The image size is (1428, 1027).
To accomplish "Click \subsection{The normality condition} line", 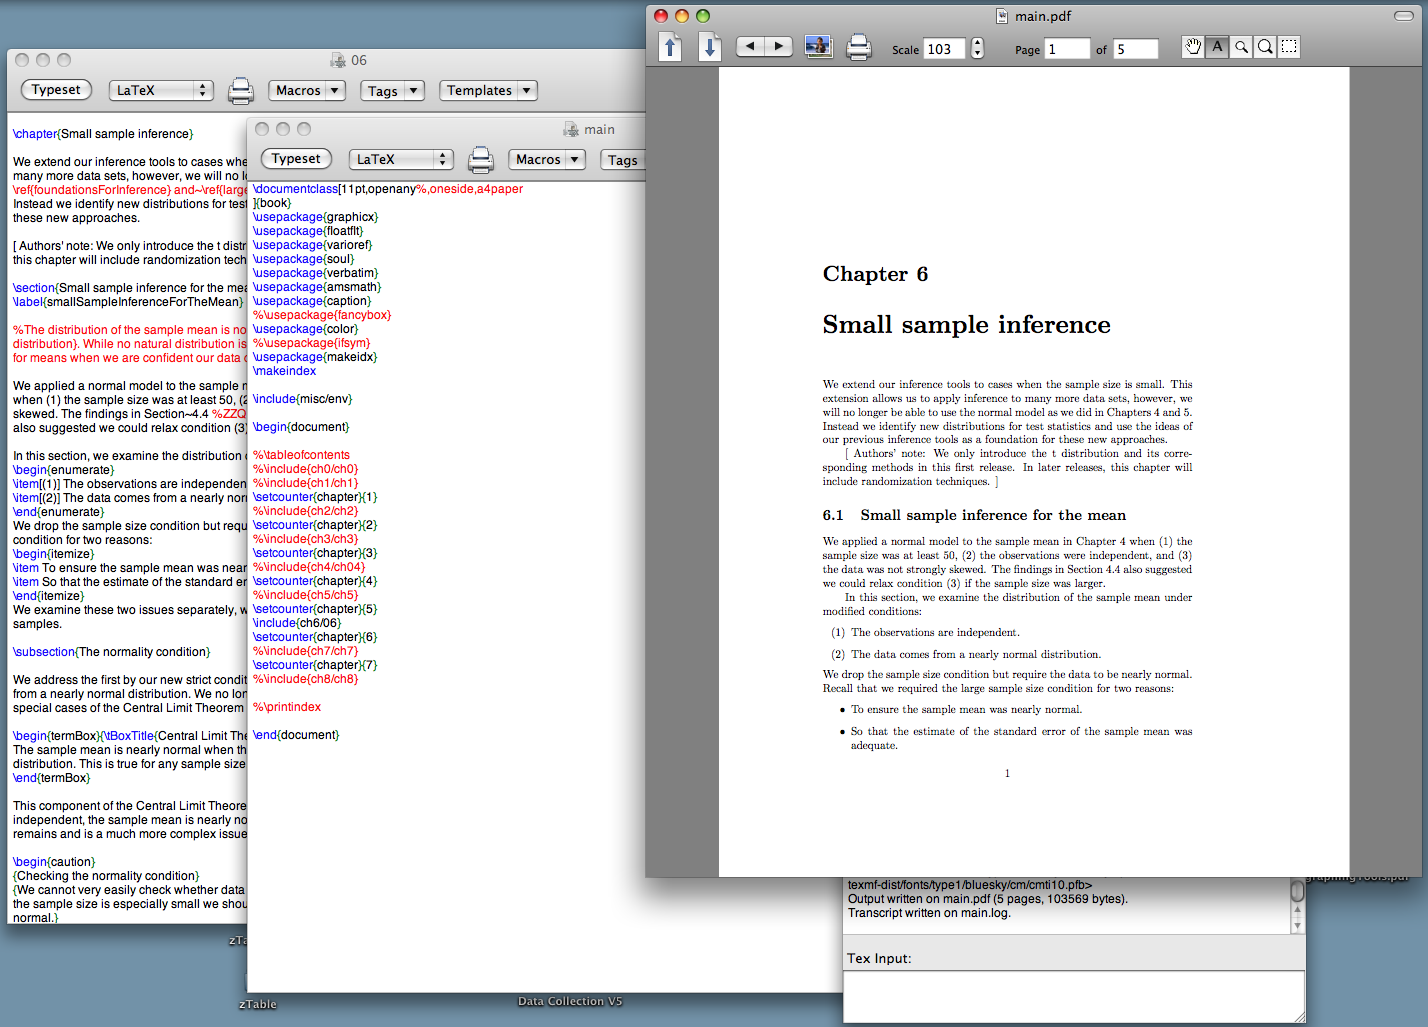I will coord(111,652).
